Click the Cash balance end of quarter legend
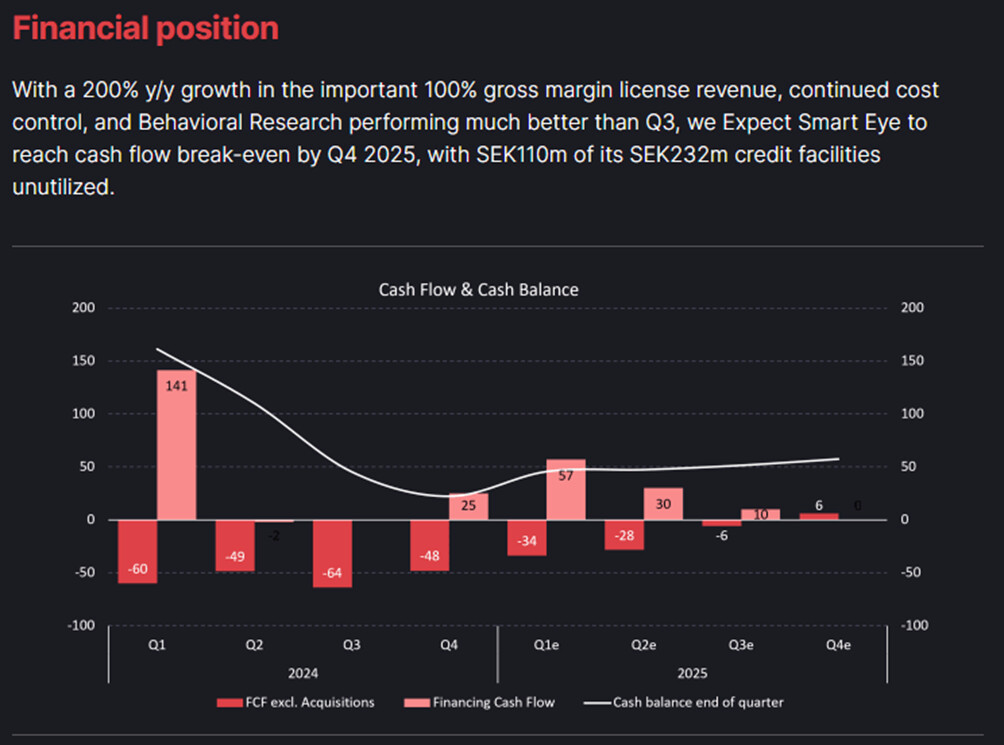Screen dimensions: 1004x745 [683, 703]
